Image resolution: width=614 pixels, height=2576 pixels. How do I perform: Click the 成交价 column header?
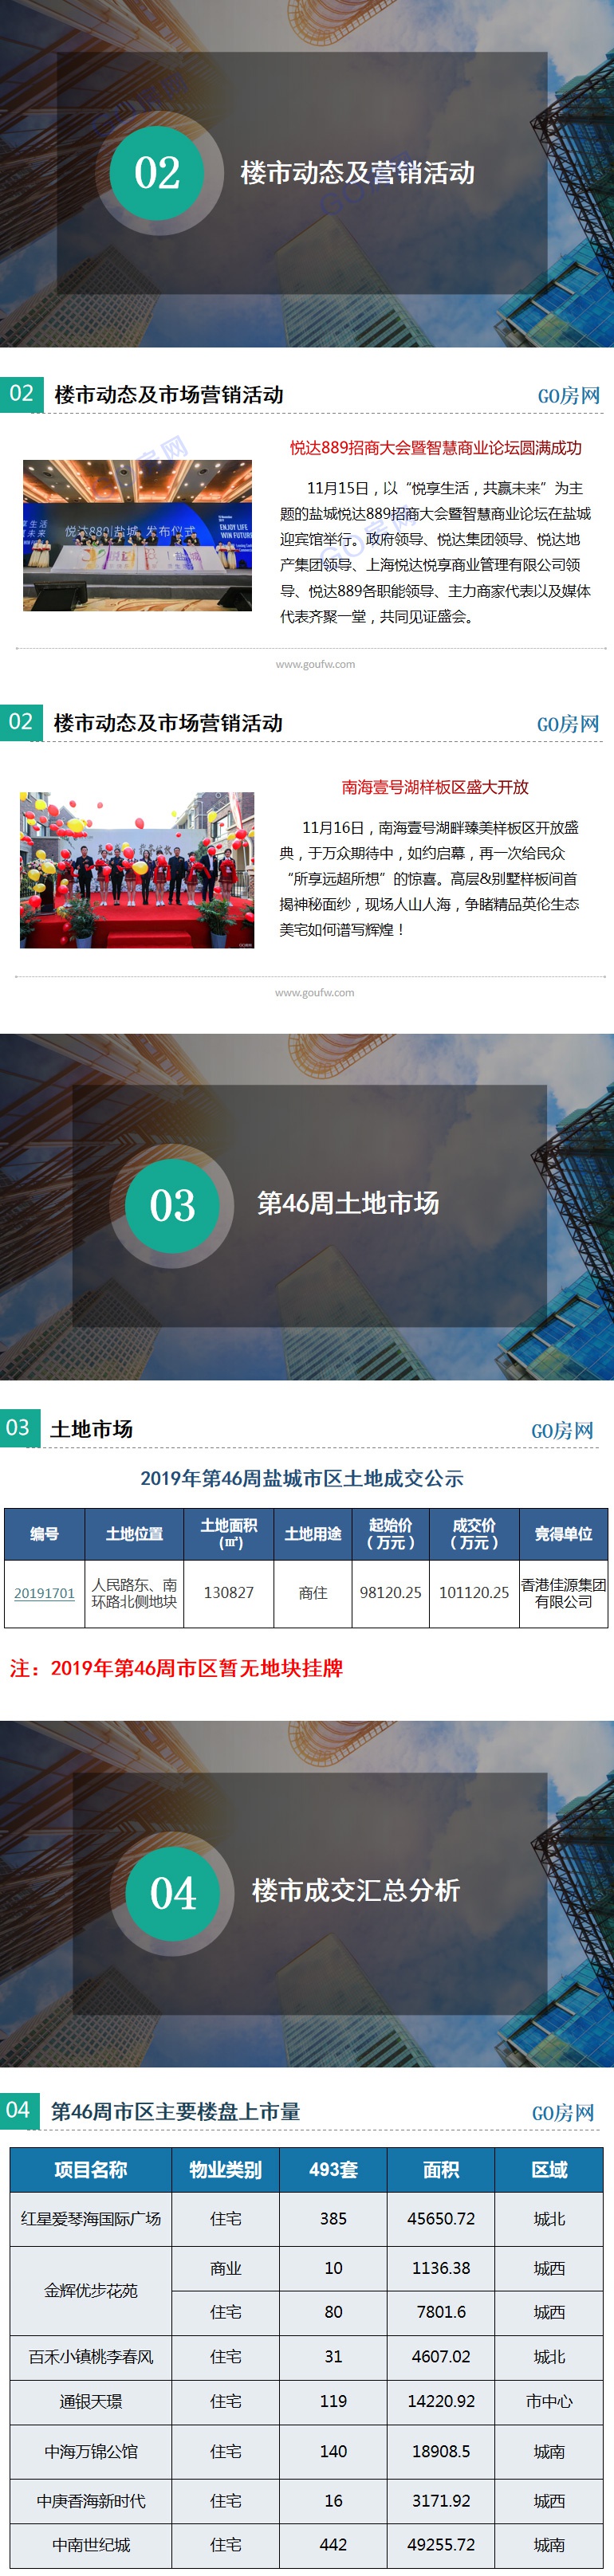[x=474, y=1534]
